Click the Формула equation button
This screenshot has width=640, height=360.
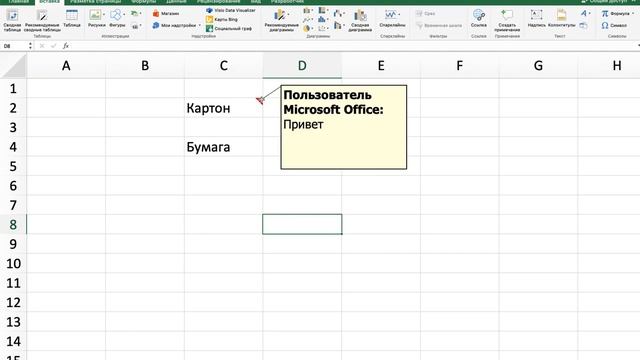pyautogui.click(x=616, y=13)
